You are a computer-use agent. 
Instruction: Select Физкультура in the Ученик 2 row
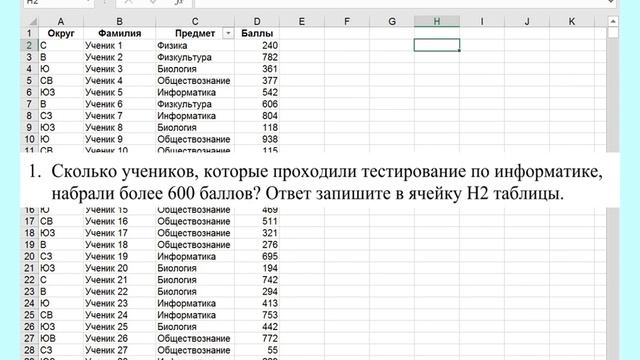pos(195,57)
